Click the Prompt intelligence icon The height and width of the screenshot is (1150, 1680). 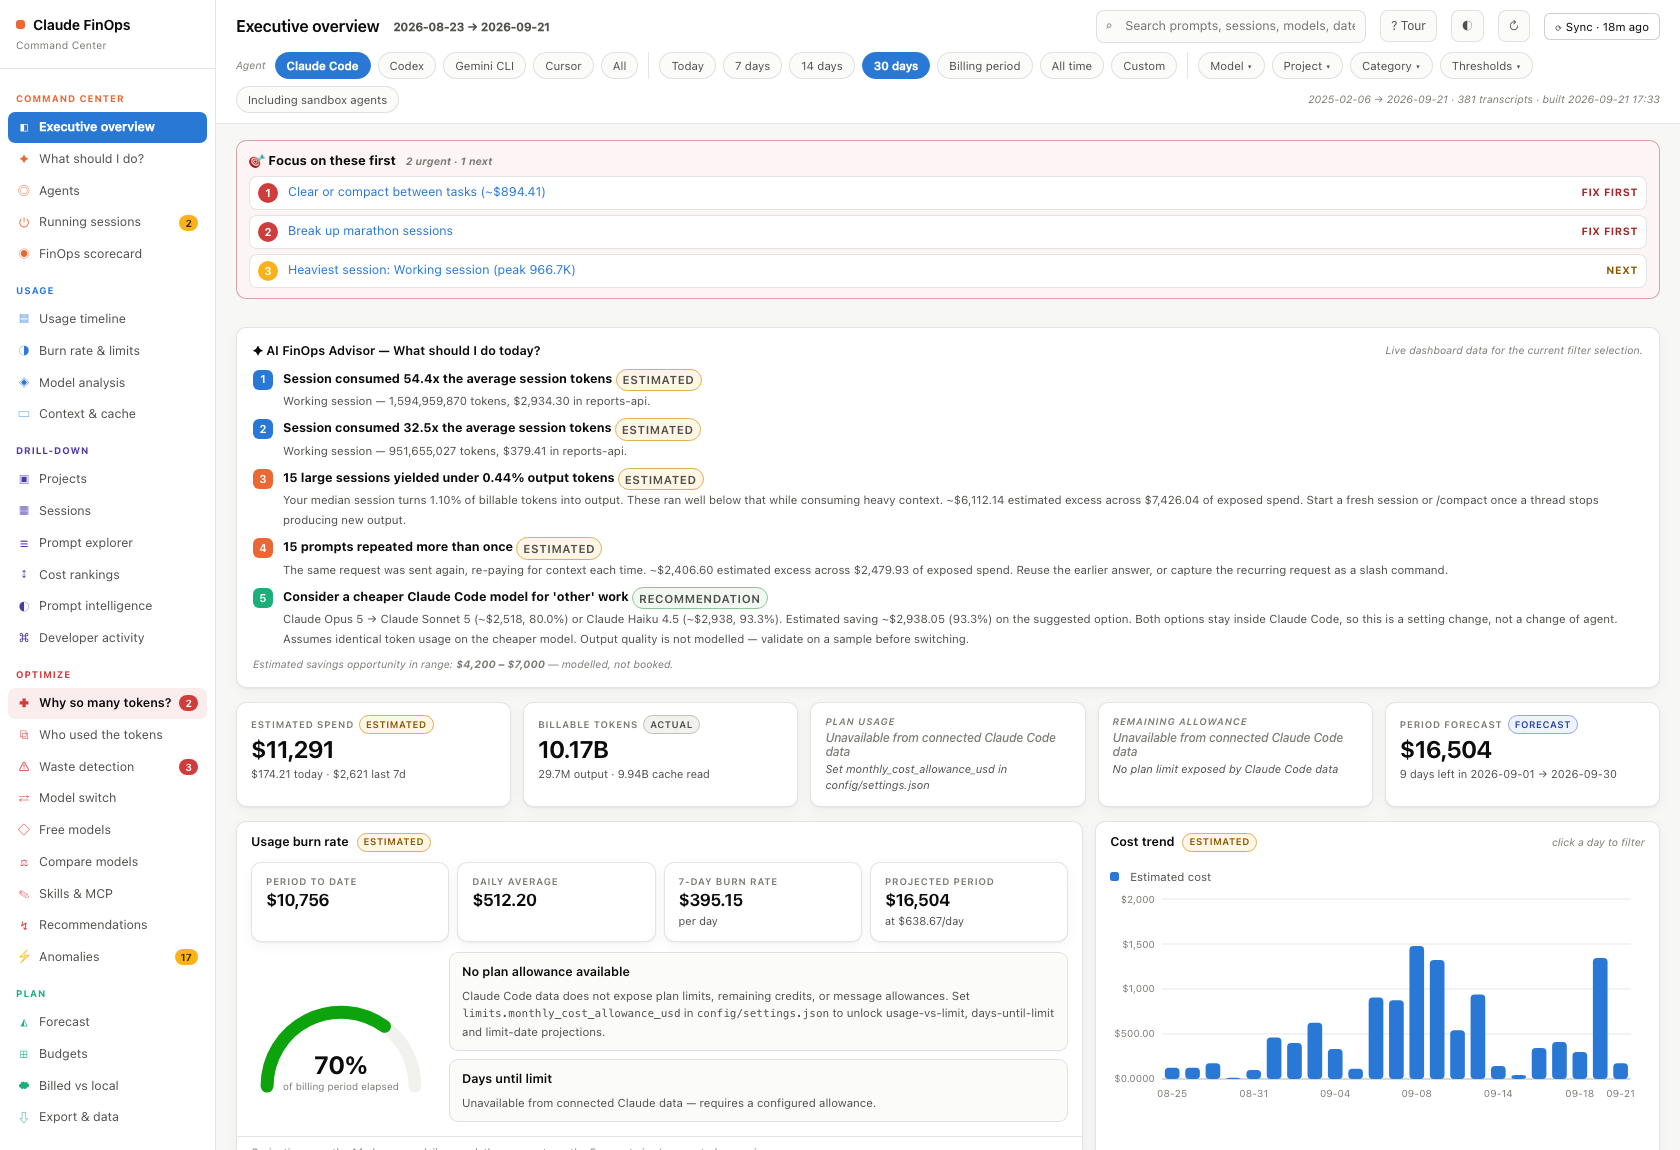pyautogui.click(x=24, y=606)
